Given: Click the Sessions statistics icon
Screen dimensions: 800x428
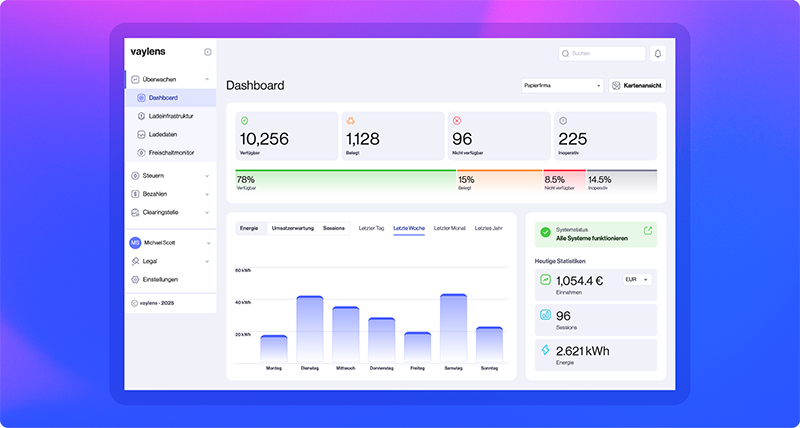Looking at the screenshot, I should pos(545,315).
